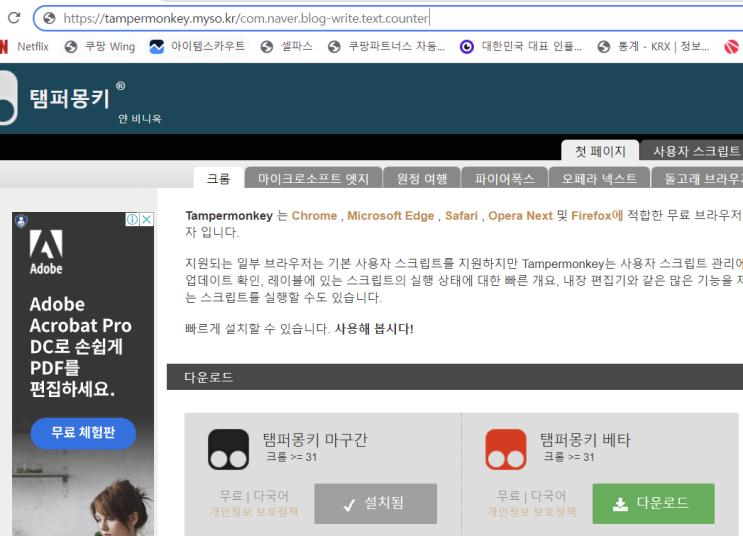Open the 통계 - KRX bookmark
The height and width of the screenshot is (536, 743).
(653, 46)
